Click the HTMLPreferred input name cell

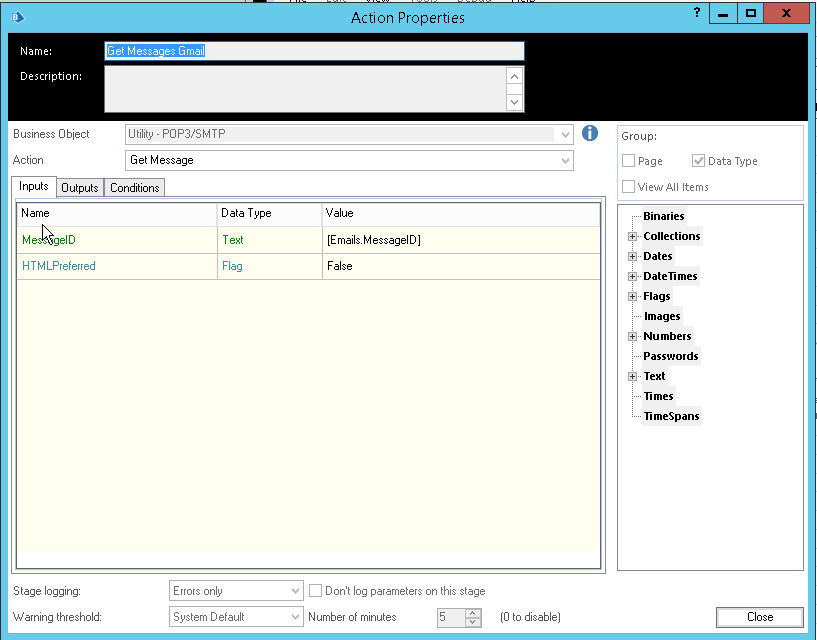point(117,266)
